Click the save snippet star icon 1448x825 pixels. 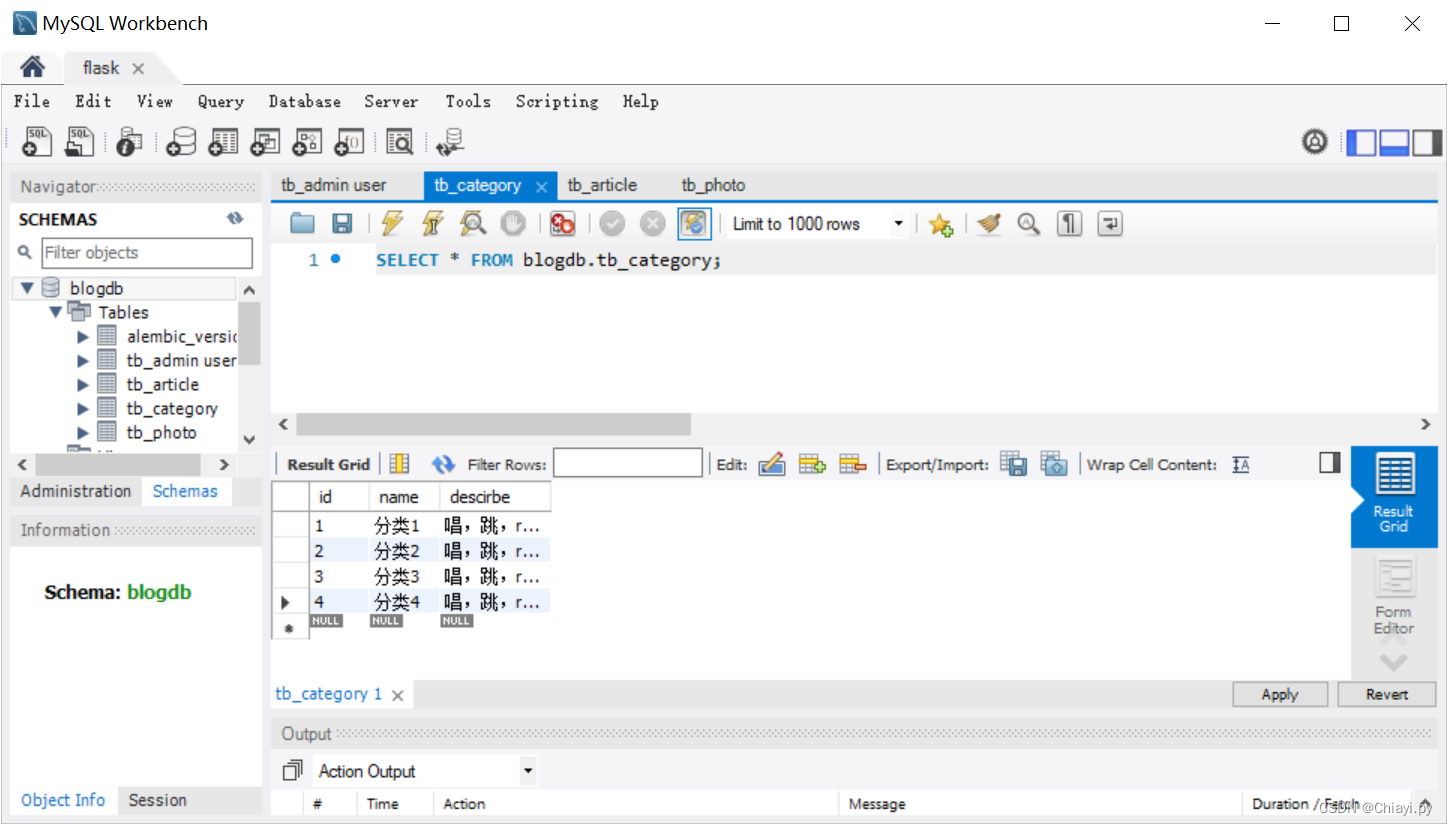[x=940, y=224]
